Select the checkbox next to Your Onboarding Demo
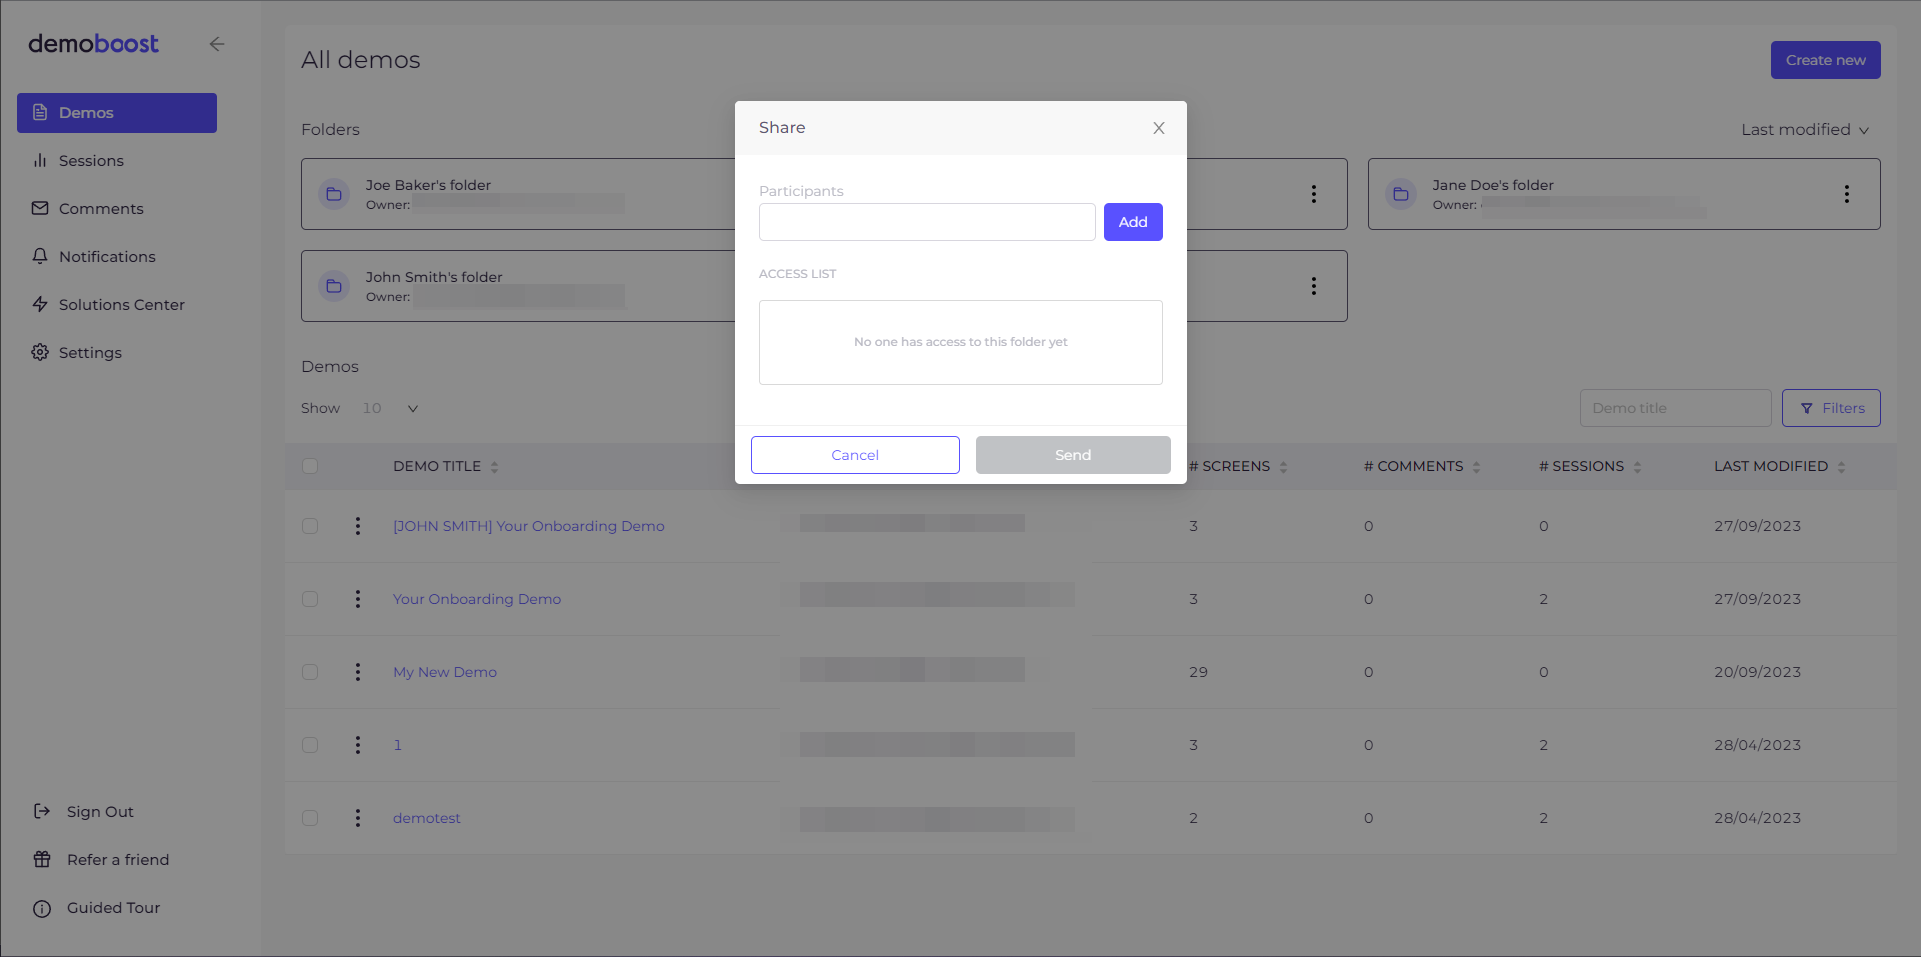This screenshot has height=957, width=1921. pyautogui.click(x=310, y=599)
